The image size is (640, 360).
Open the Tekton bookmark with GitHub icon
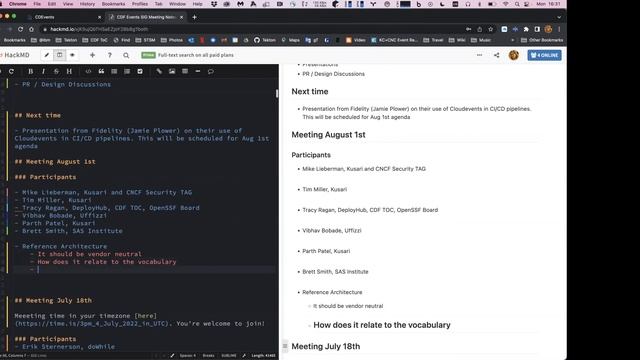265,40
